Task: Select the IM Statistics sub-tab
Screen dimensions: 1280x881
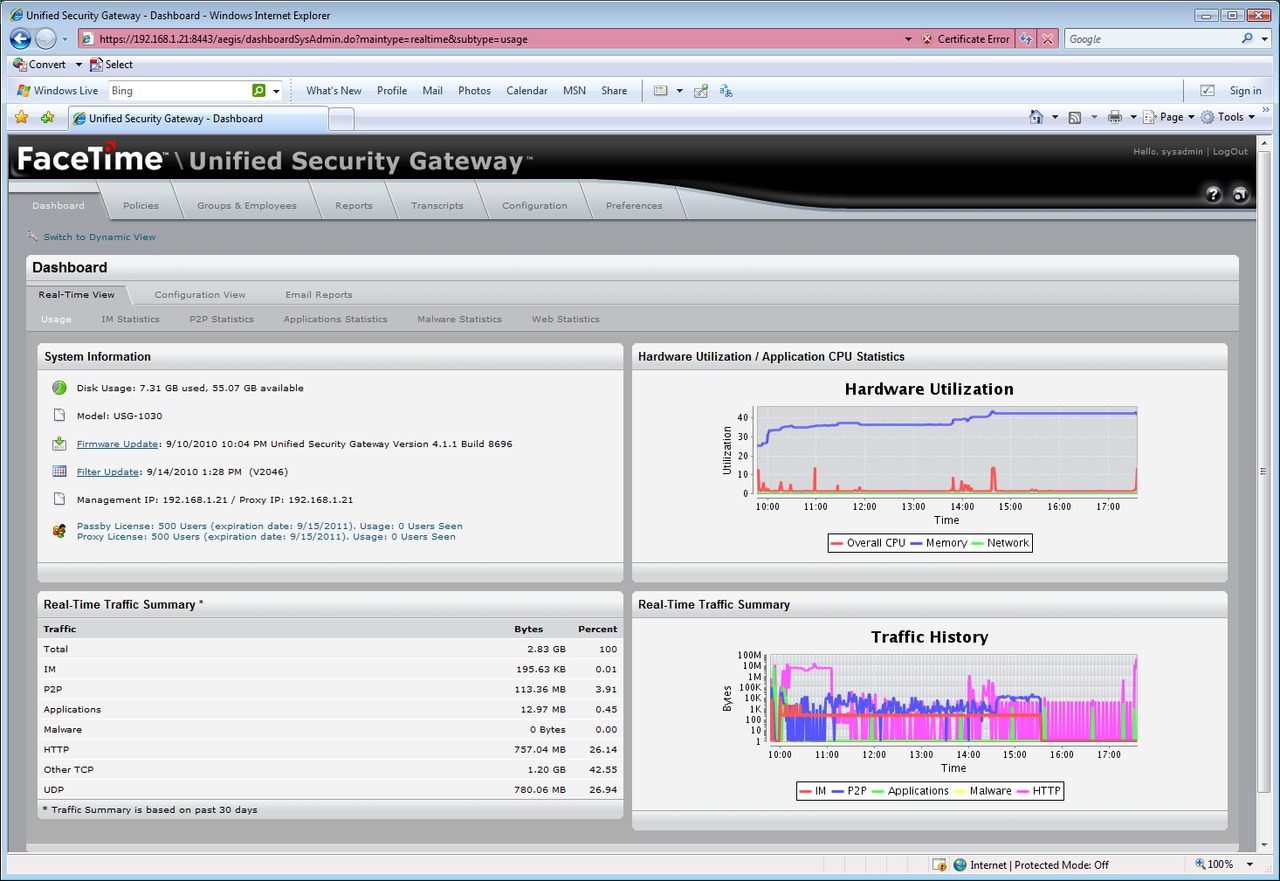Action: [130, 319]
